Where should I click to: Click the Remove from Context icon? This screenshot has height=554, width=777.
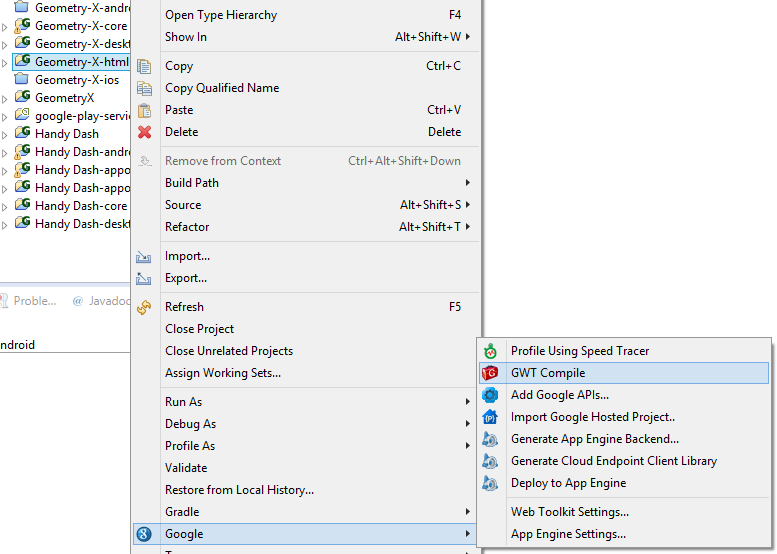point(144,161)
